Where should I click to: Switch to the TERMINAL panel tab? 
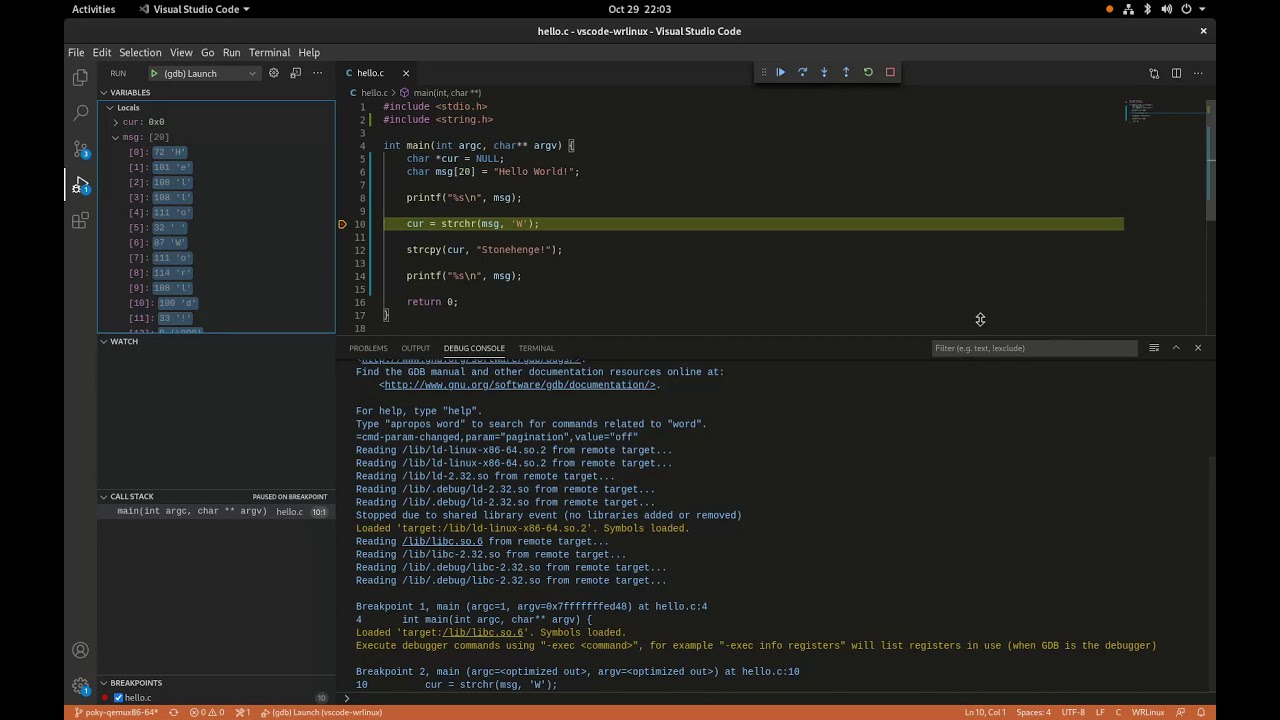coord(536,348)
